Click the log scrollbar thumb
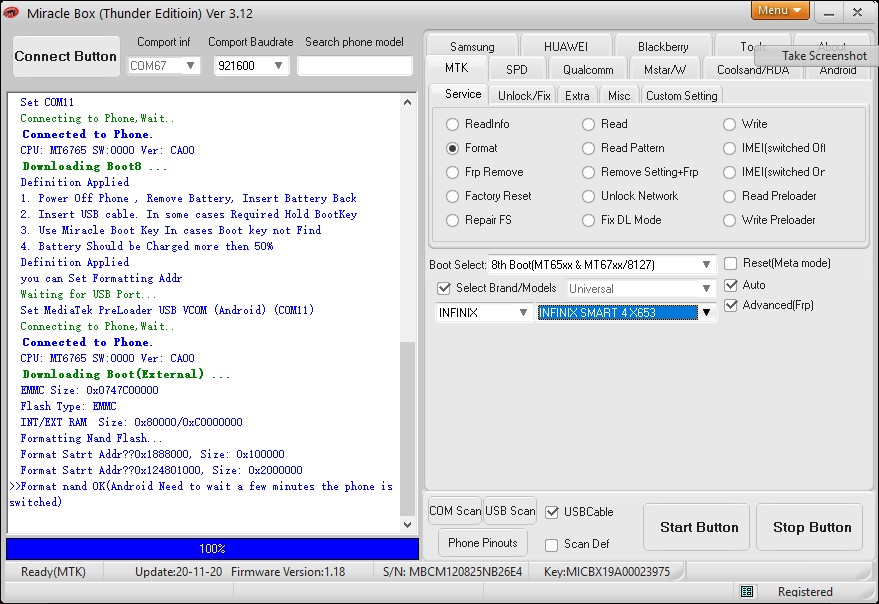 tap(408, 428)
